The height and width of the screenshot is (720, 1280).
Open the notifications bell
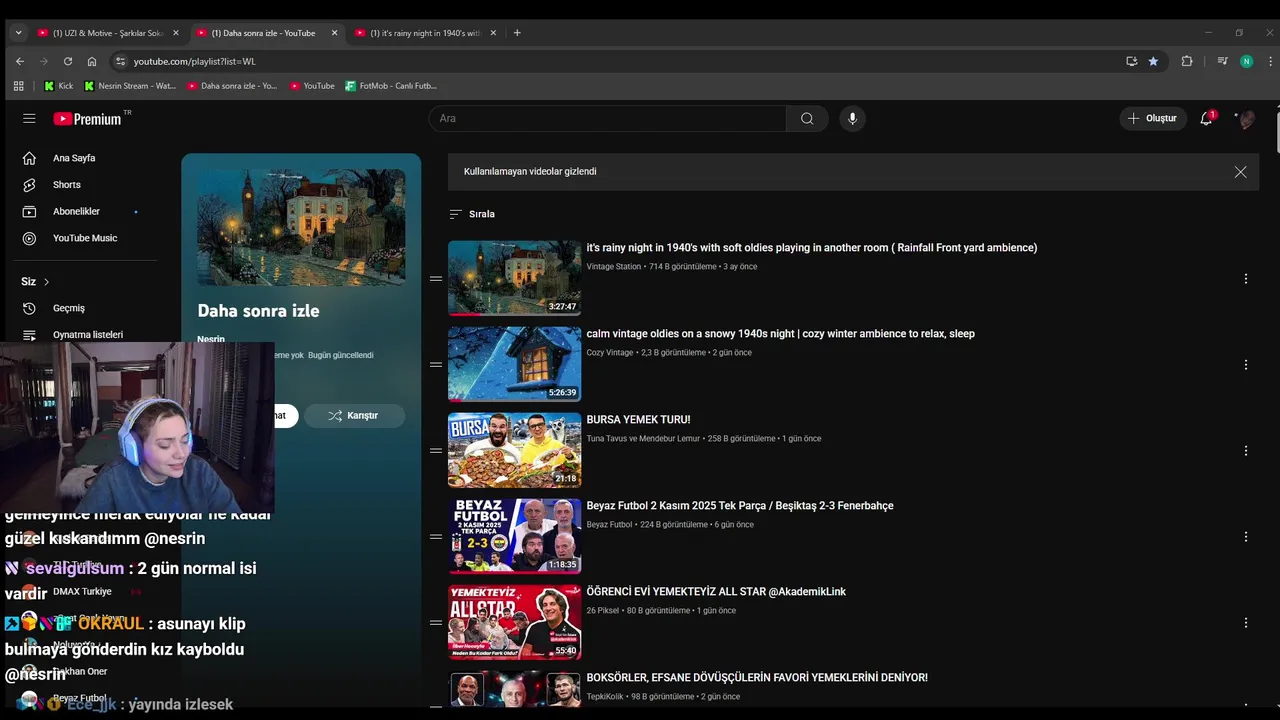[x=1207, y=118]
